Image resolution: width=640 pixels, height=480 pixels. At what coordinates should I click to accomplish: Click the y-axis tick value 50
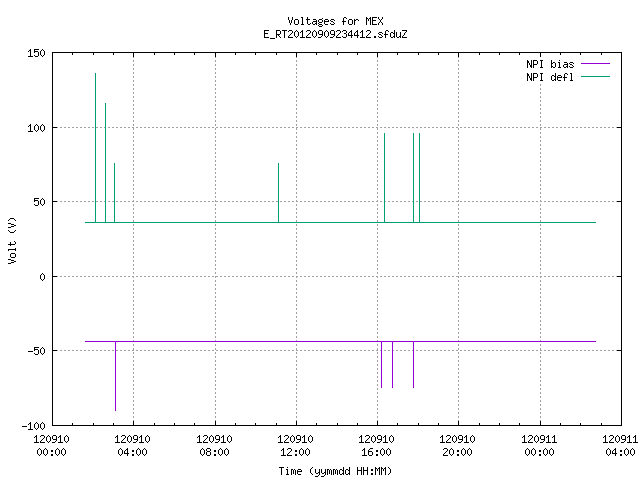[39, 202]
